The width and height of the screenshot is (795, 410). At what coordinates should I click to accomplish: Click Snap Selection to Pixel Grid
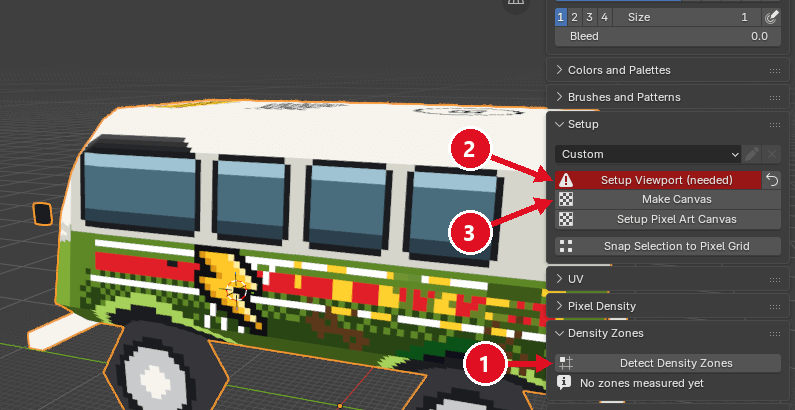[x=668, y=246]
